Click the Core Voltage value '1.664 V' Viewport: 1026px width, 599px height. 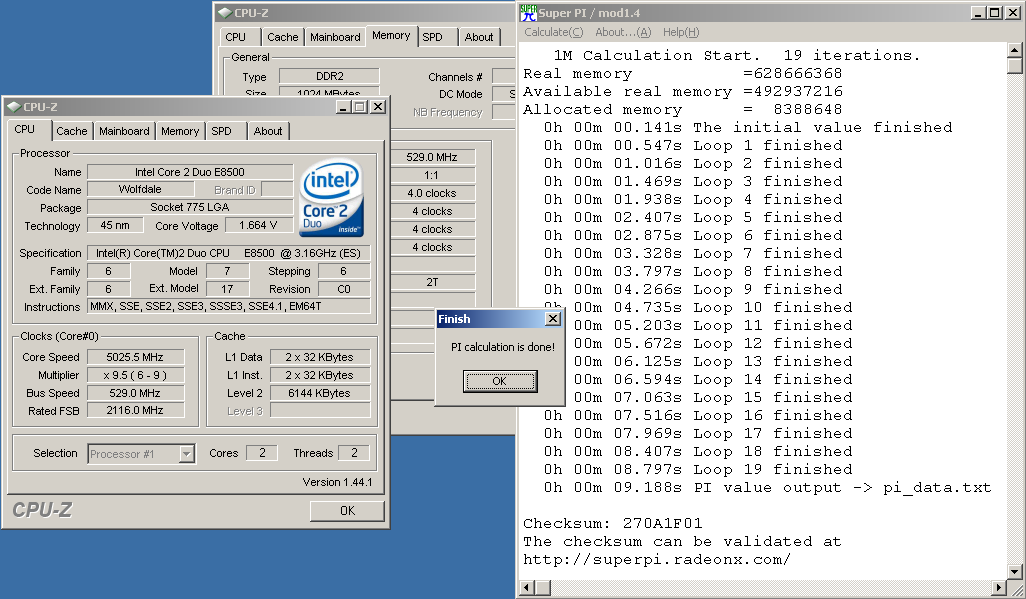pos(258,225)
